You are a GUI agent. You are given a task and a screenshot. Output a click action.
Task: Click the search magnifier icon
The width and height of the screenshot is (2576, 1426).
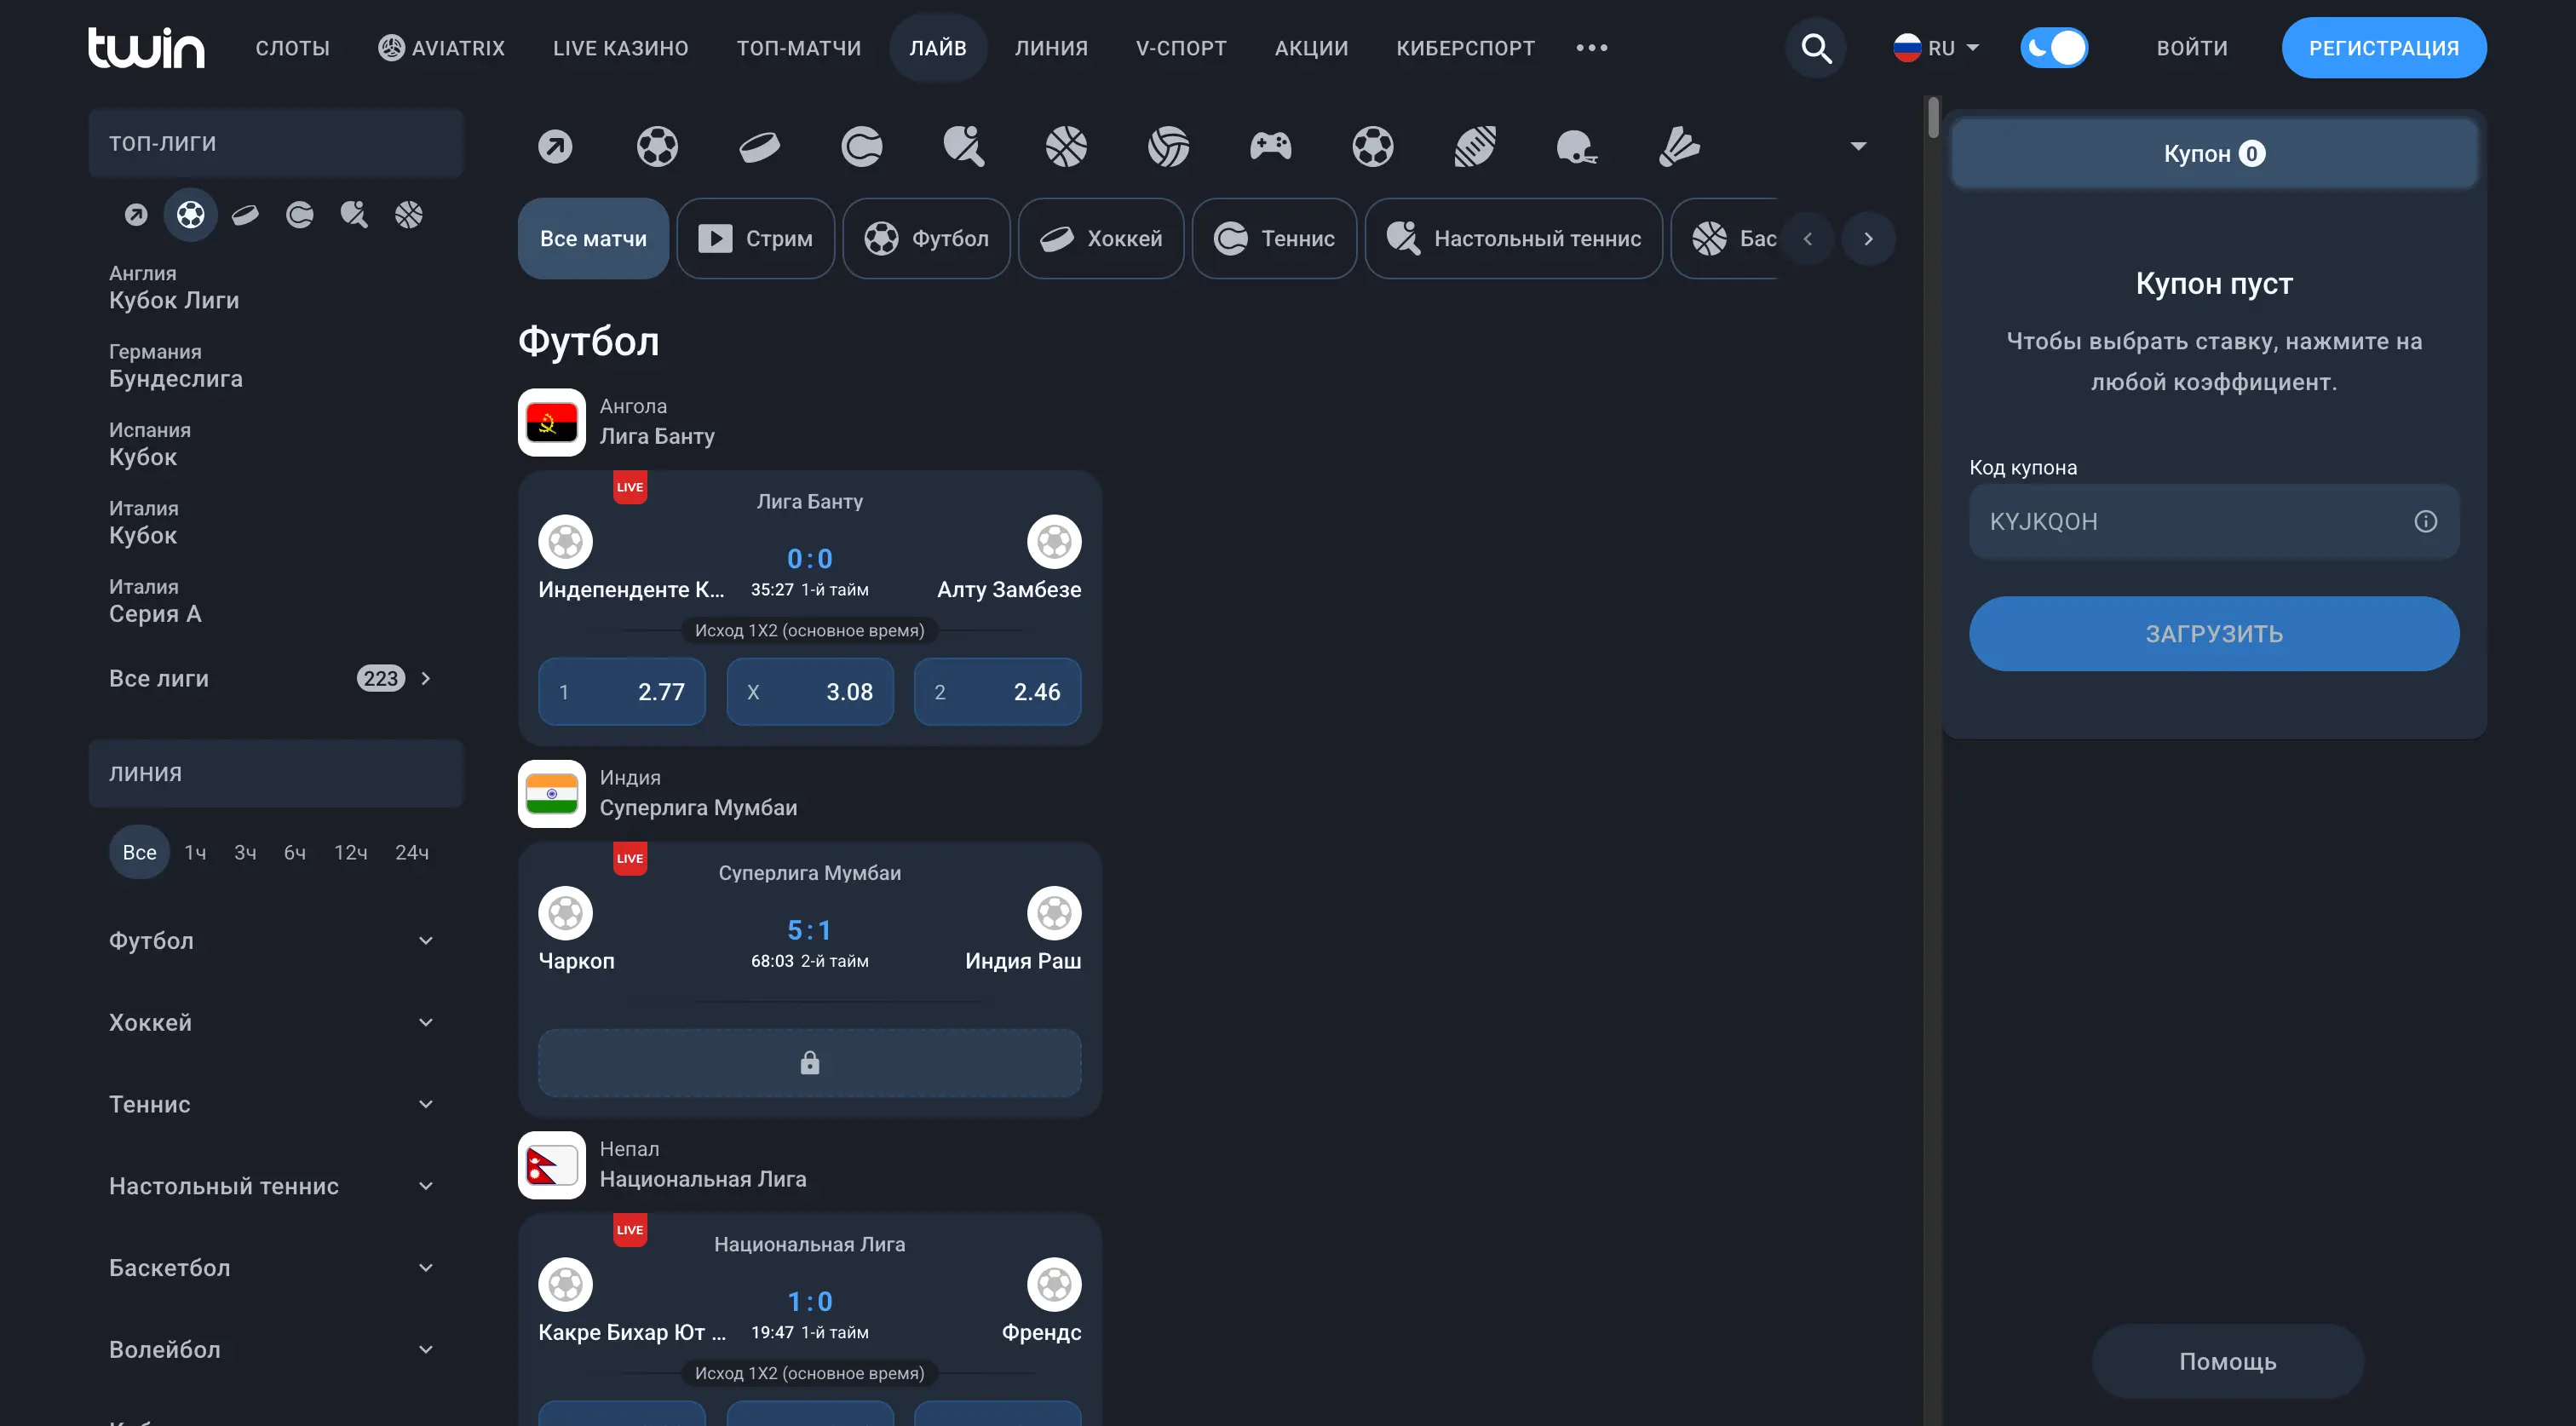point(1815,48)
